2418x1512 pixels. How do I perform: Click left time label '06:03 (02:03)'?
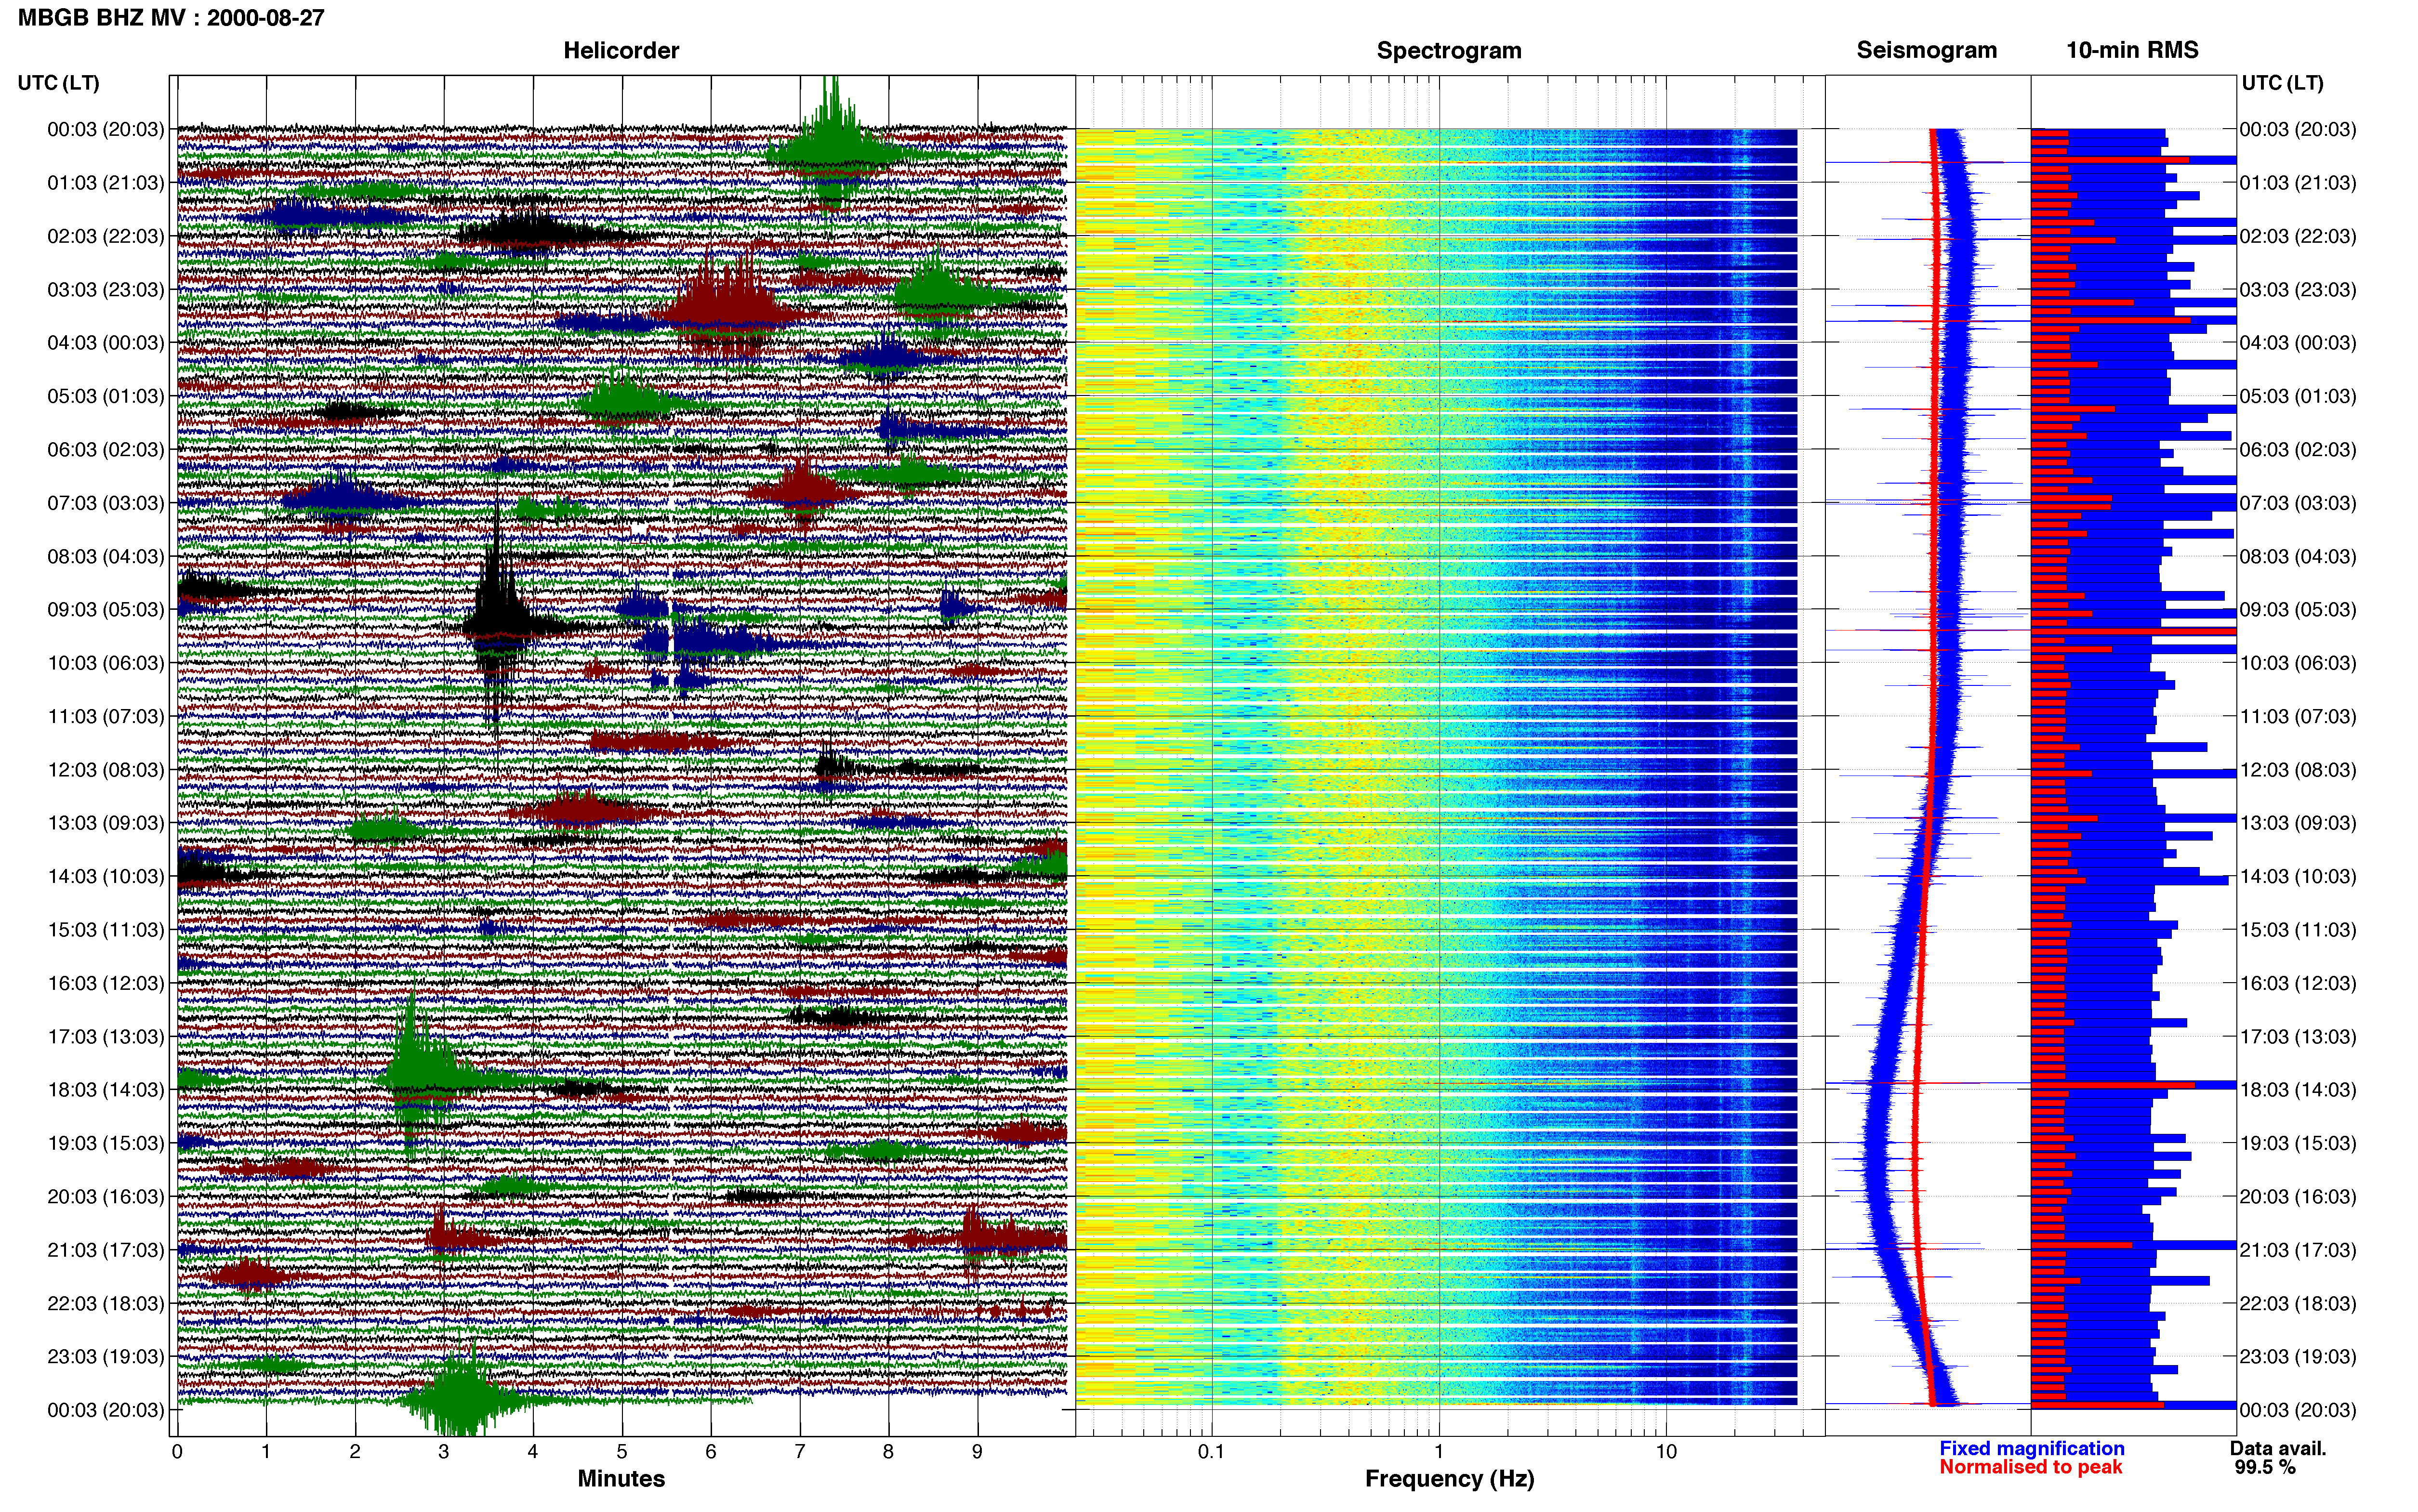(x=105, y=450)
